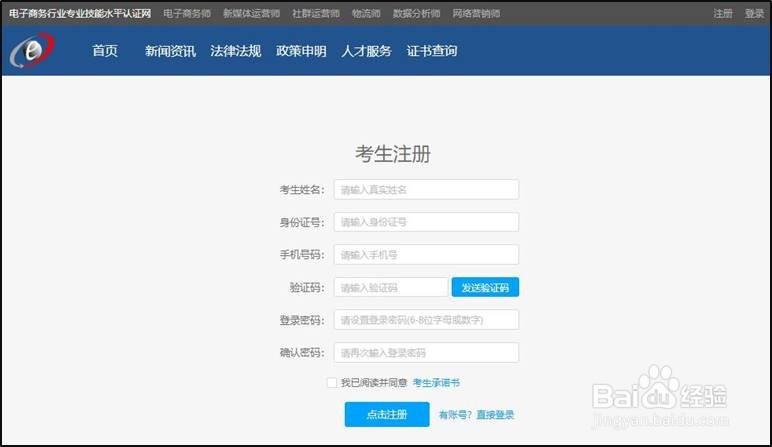772x447 pixels.
Task: Navigate to 证书查询 page
Action: (x=432, y=51)
